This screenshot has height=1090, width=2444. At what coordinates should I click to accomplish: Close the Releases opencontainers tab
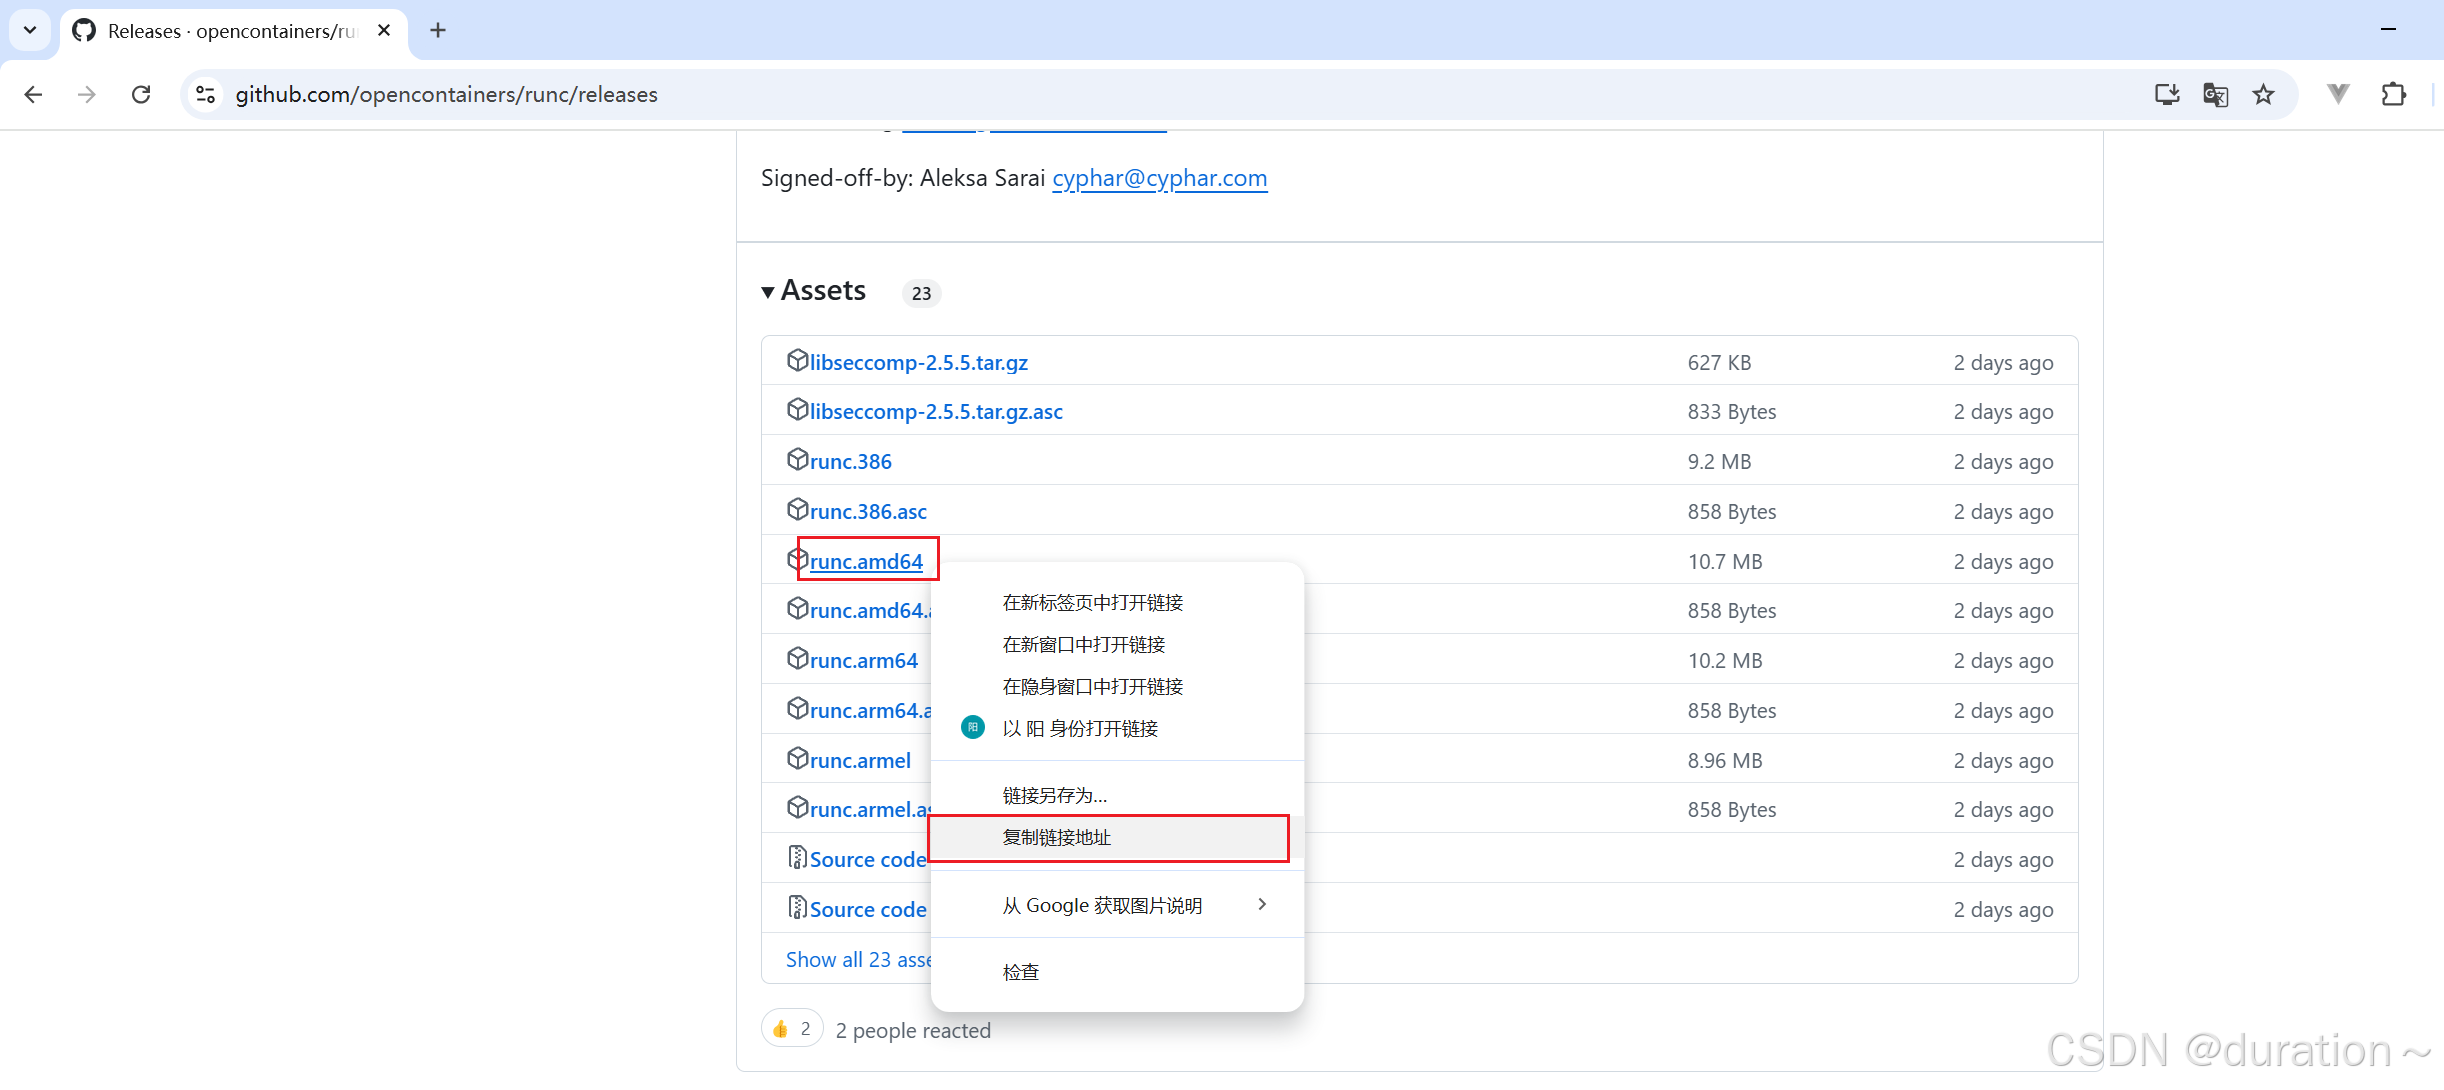(384, 30)
